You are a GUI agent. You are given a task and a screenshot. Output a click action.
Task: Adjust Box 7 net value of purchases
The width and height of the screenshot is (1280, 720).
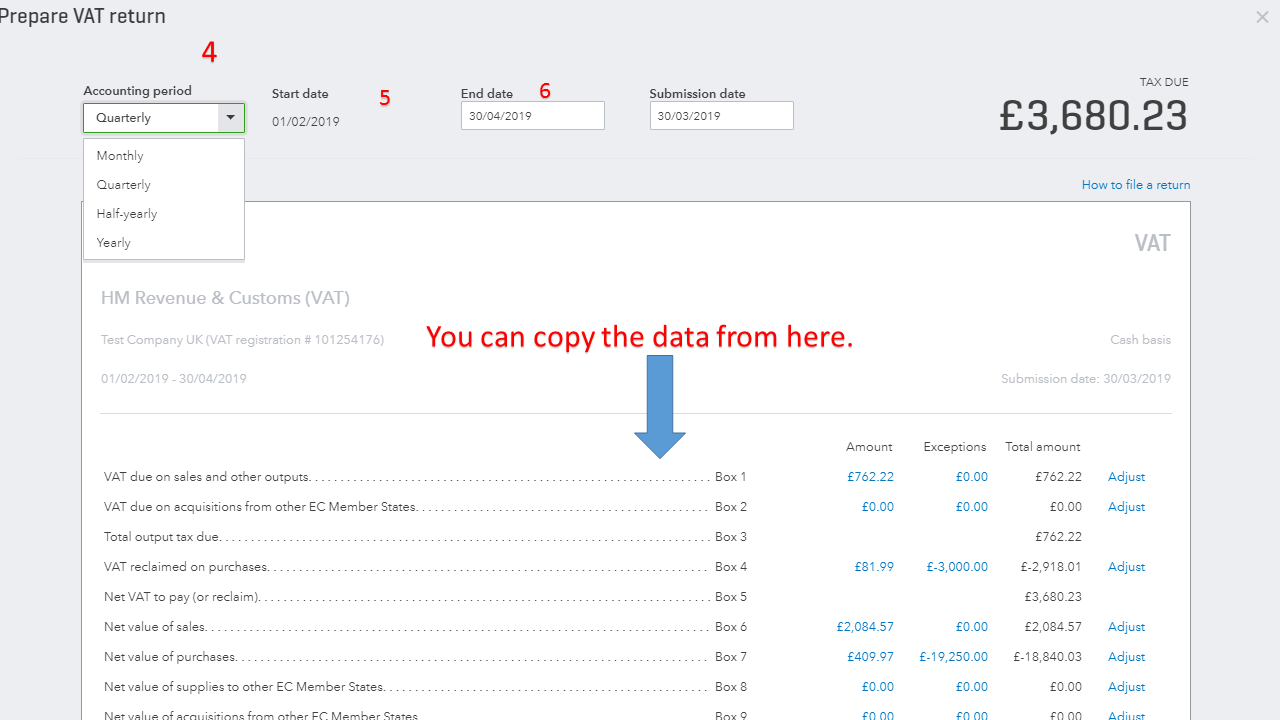pyautogui.click(x=1126, y=656)
